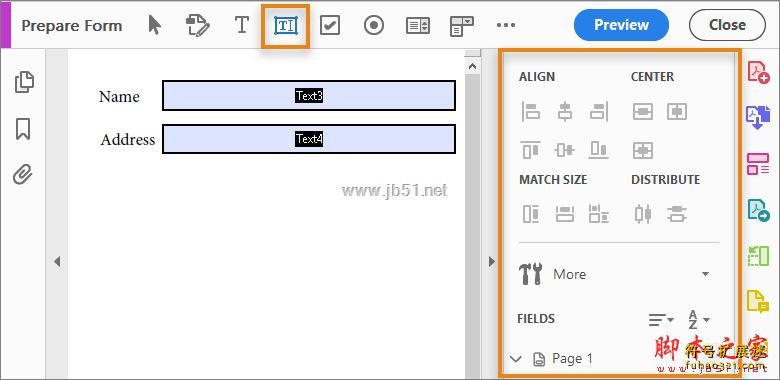Click the Close button
Screen dimensions: 780x380
point(727,25)
